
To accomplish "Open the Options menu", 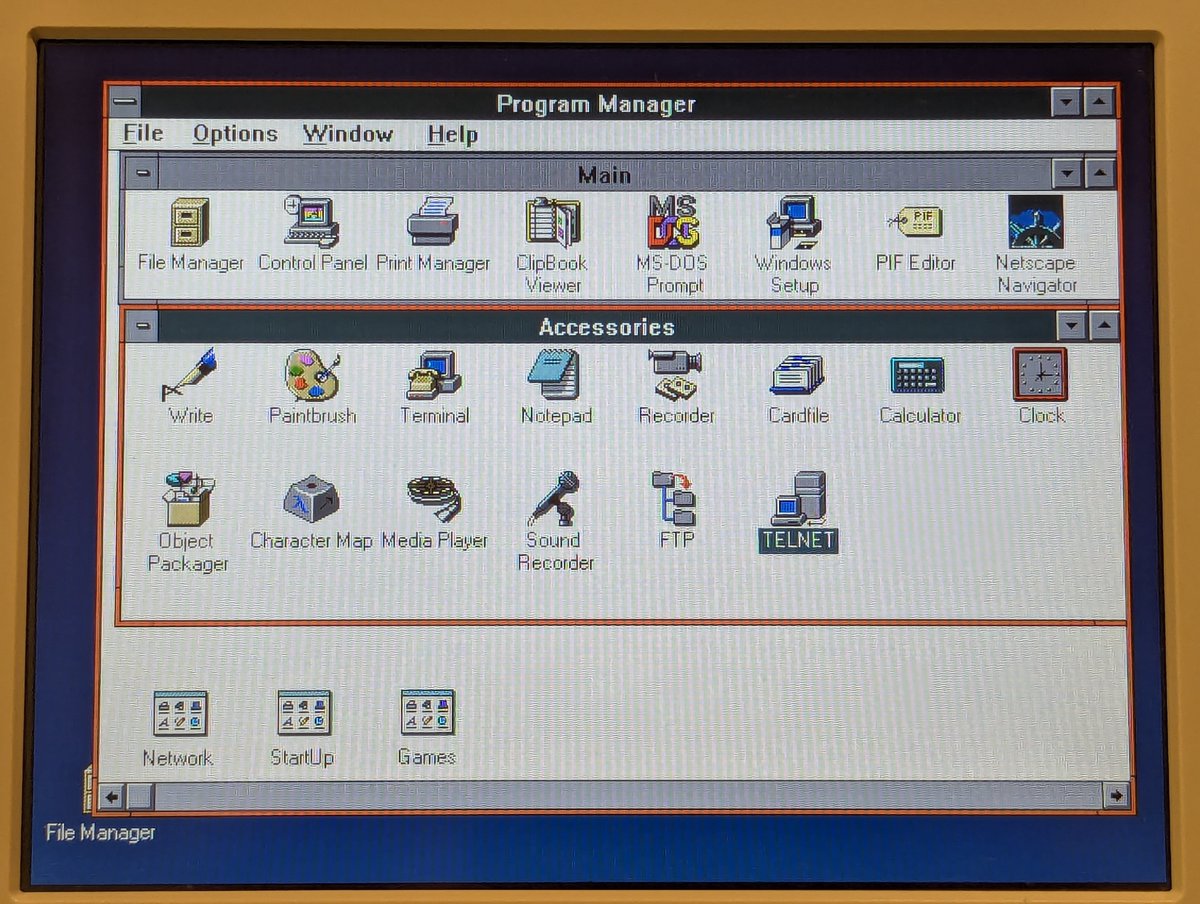I will coord(235,134).
